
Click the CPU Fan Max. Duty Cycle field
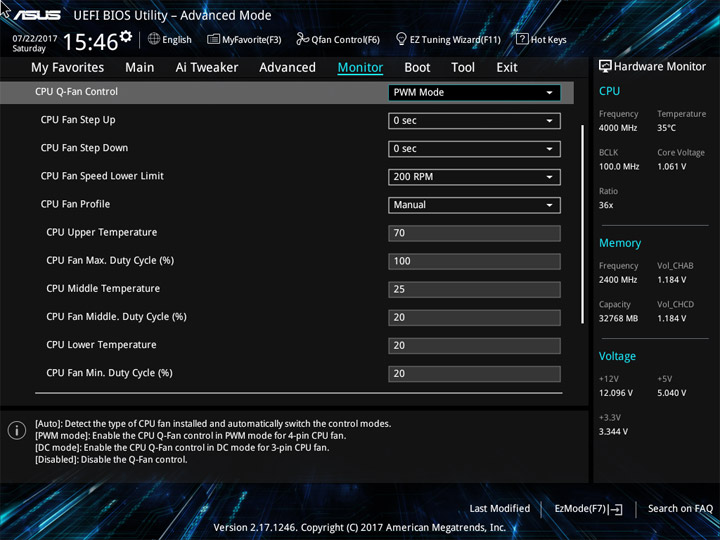click(x=474, y=261)
